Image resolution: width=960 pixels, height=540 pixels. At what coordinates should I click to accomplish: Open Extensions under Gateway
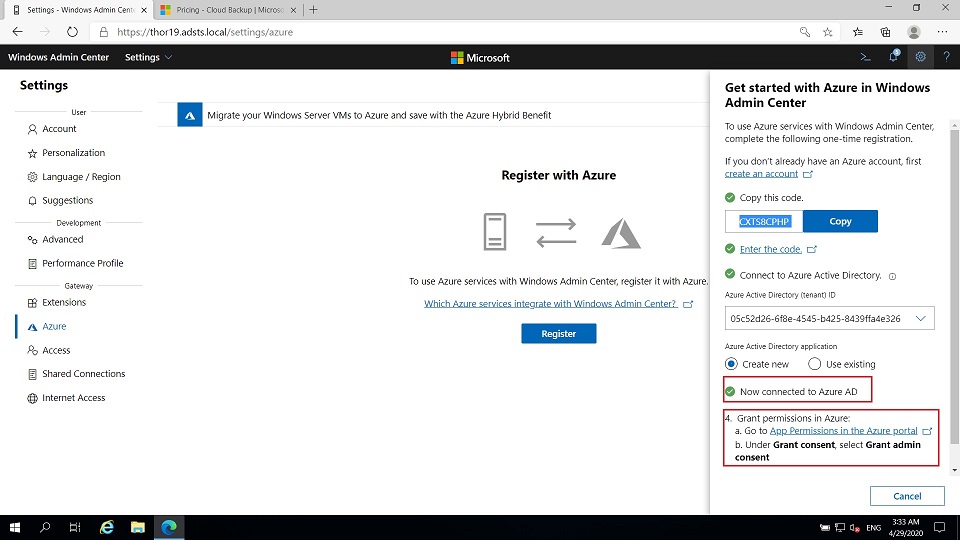click(x=64, y=302)
